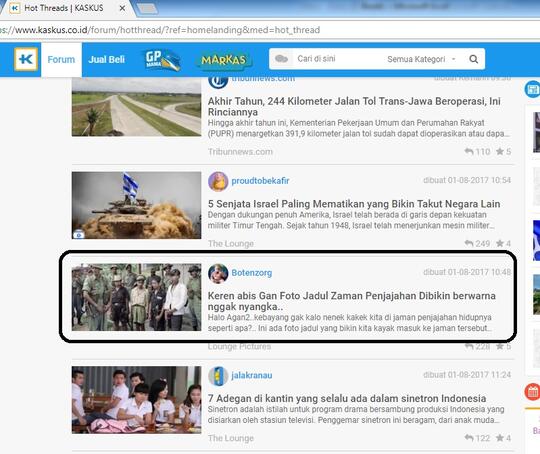Click the toll road thumbnail image

point(136,107)
